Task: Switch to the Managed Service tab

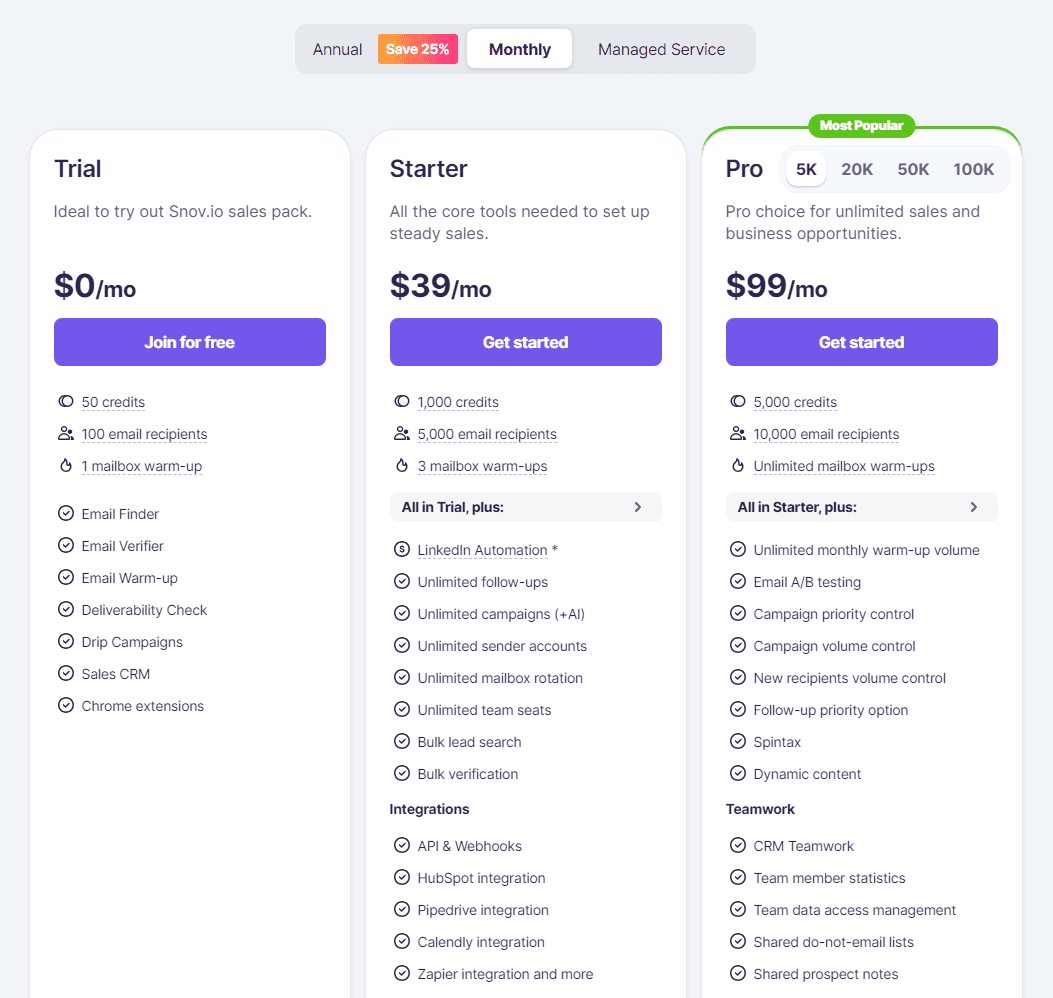Action: tap(661, 48)
